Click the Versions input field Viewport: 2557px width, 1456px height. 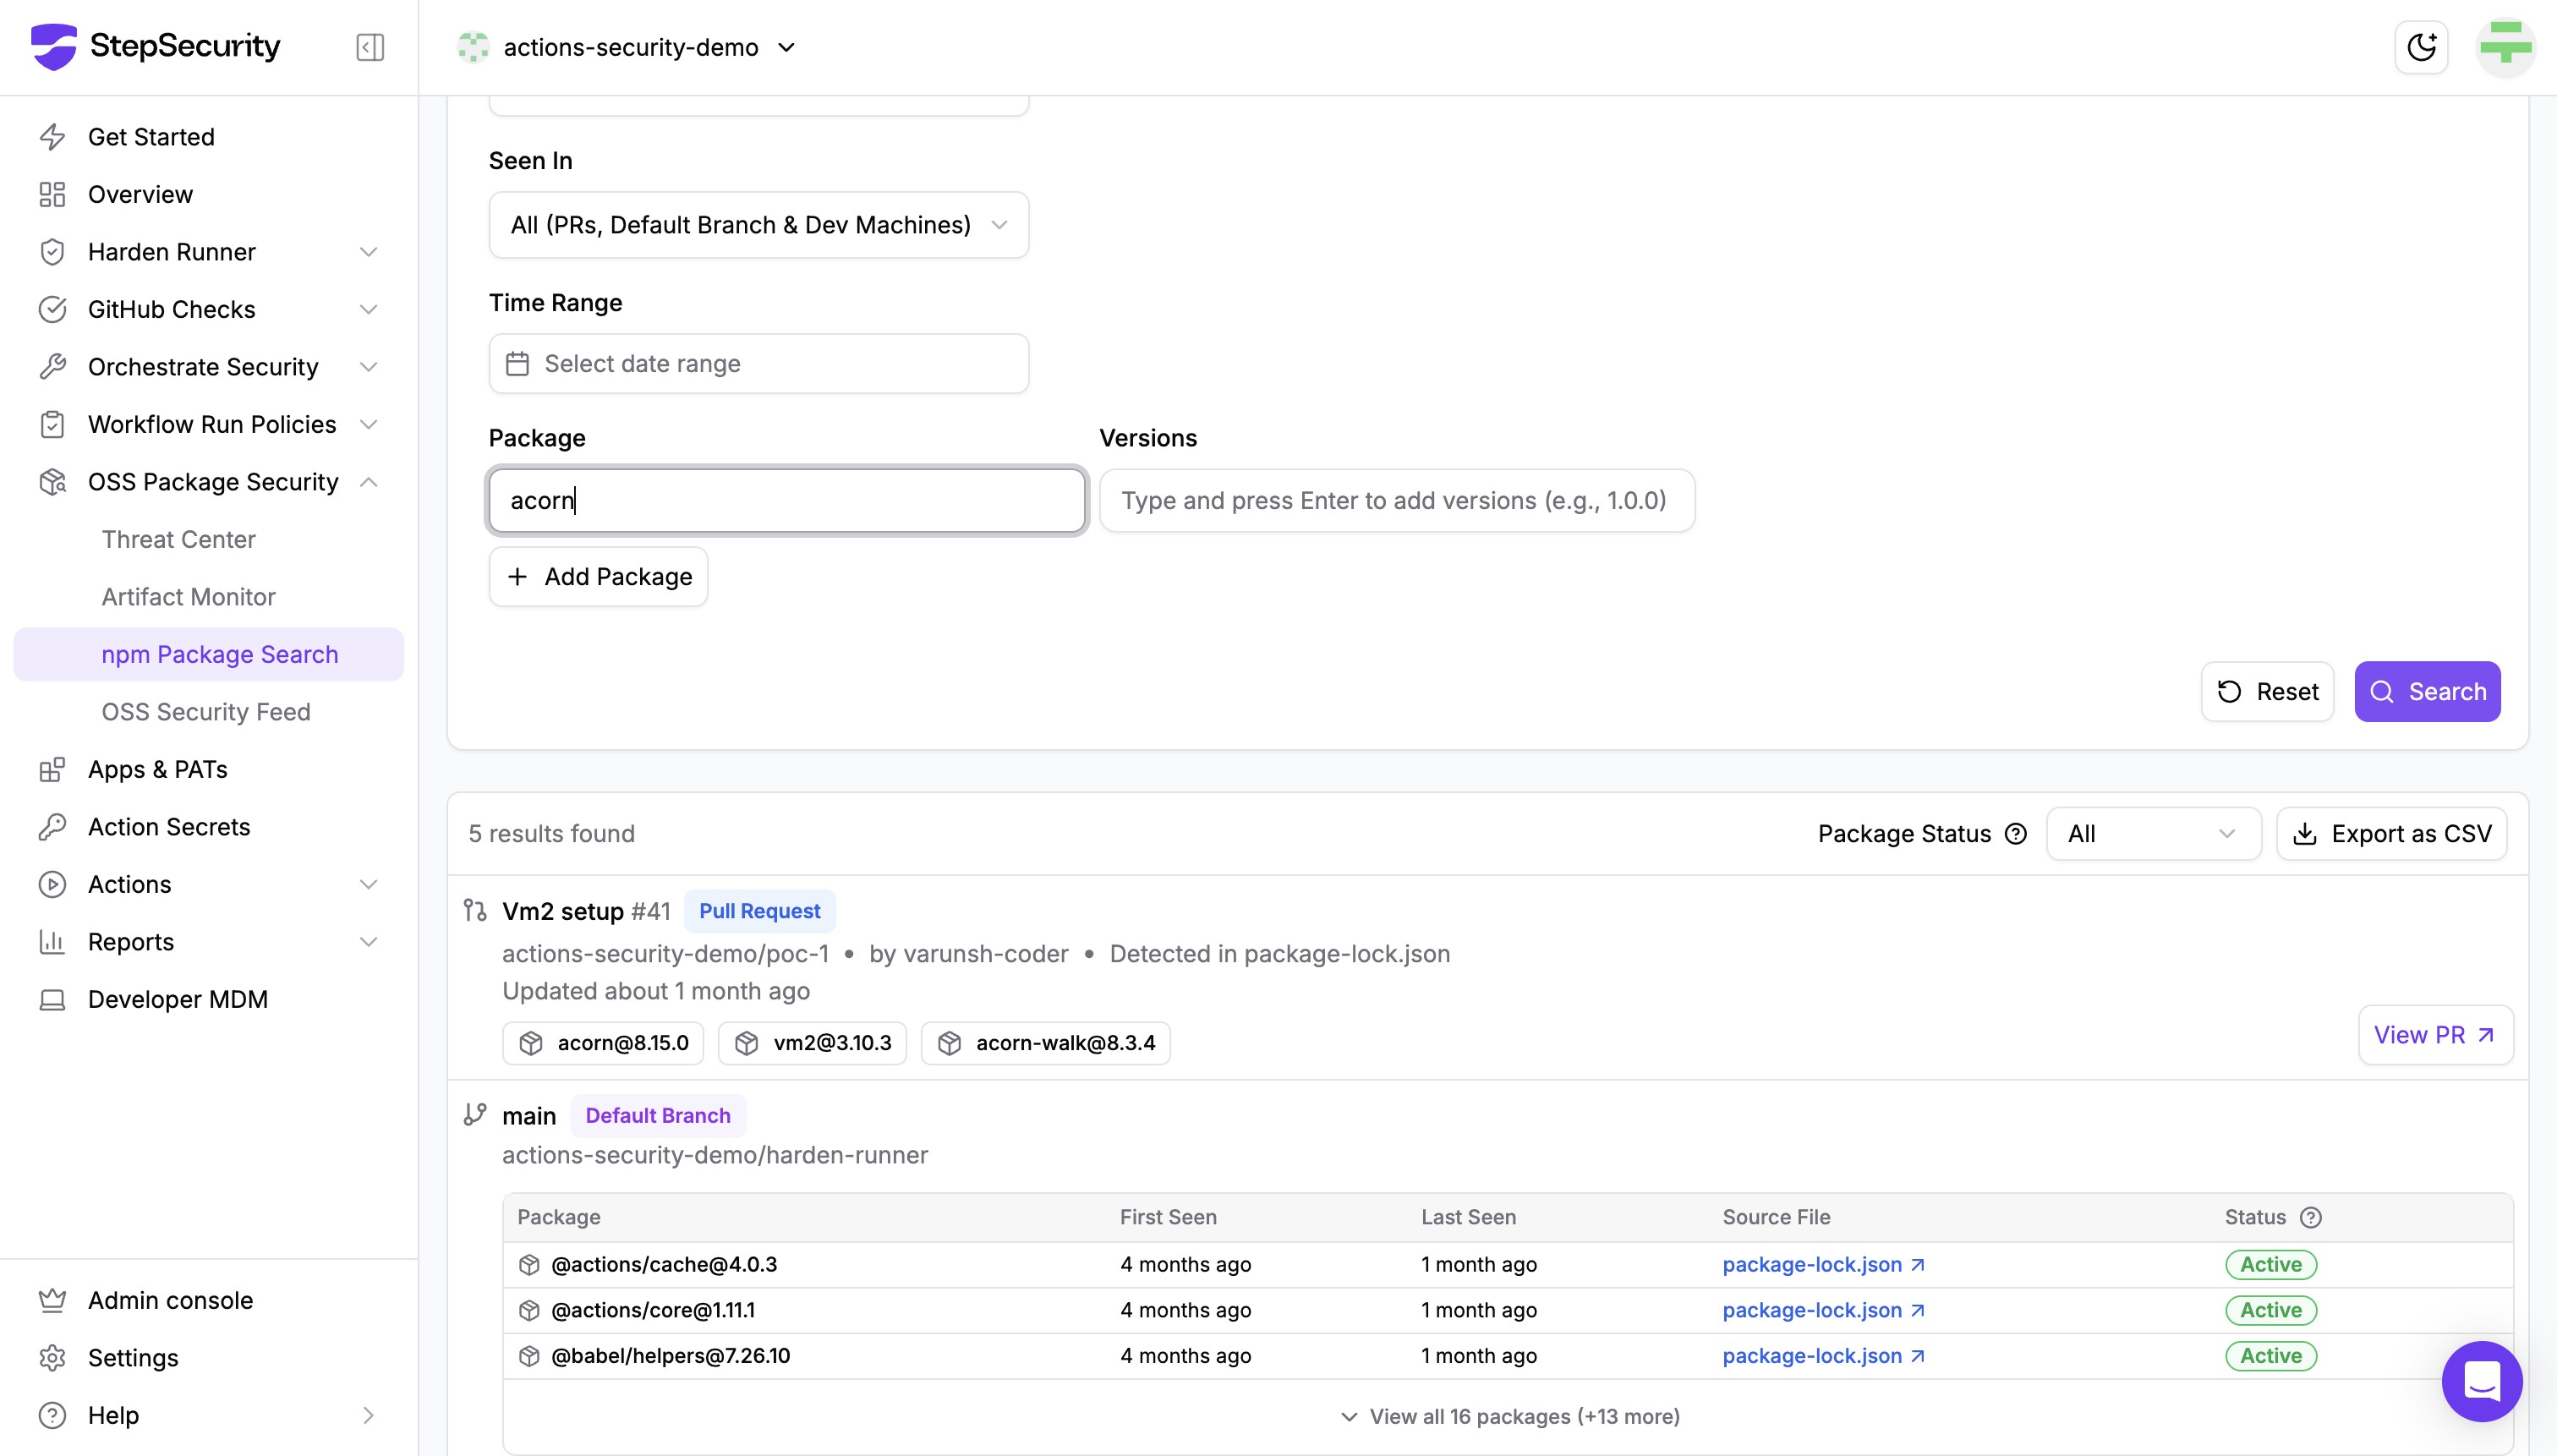point(1396,500)
